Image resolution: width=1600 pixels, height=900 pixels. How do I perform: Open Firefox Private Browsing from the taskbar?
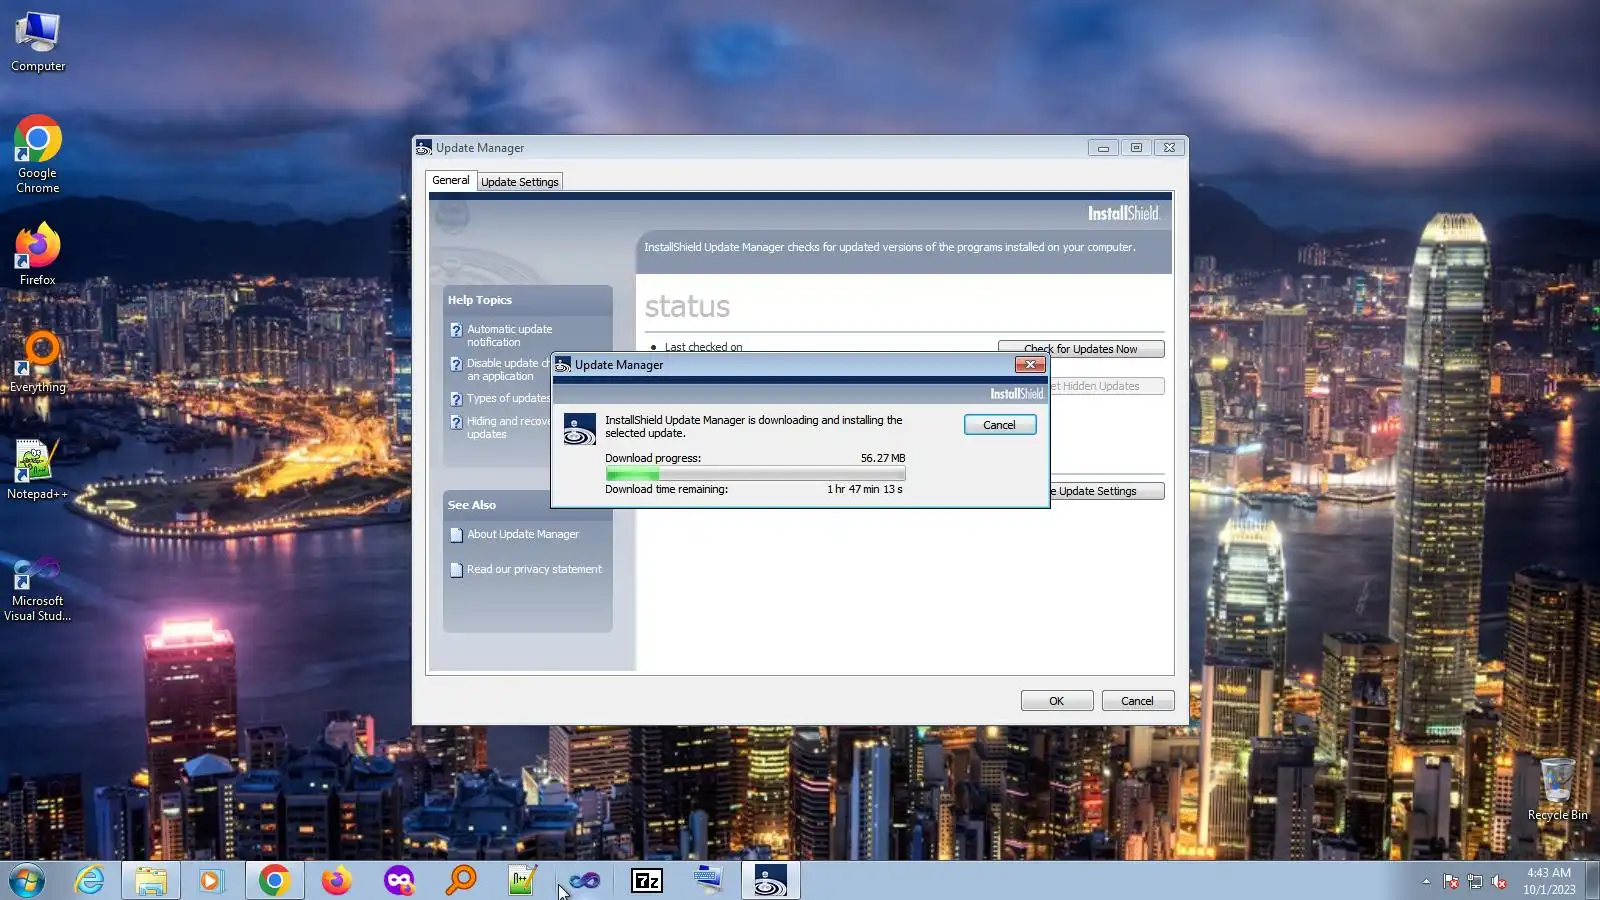pyautogui.click(x=399, y=881)
